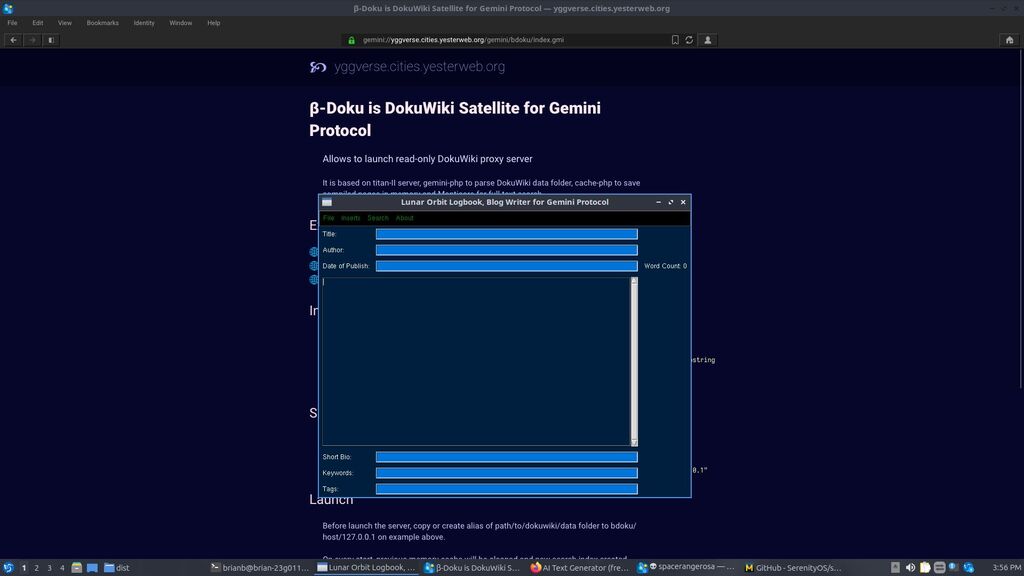Switch to workspace 2 in taskbar
The image size is (1024, 576).
(37, 568)
